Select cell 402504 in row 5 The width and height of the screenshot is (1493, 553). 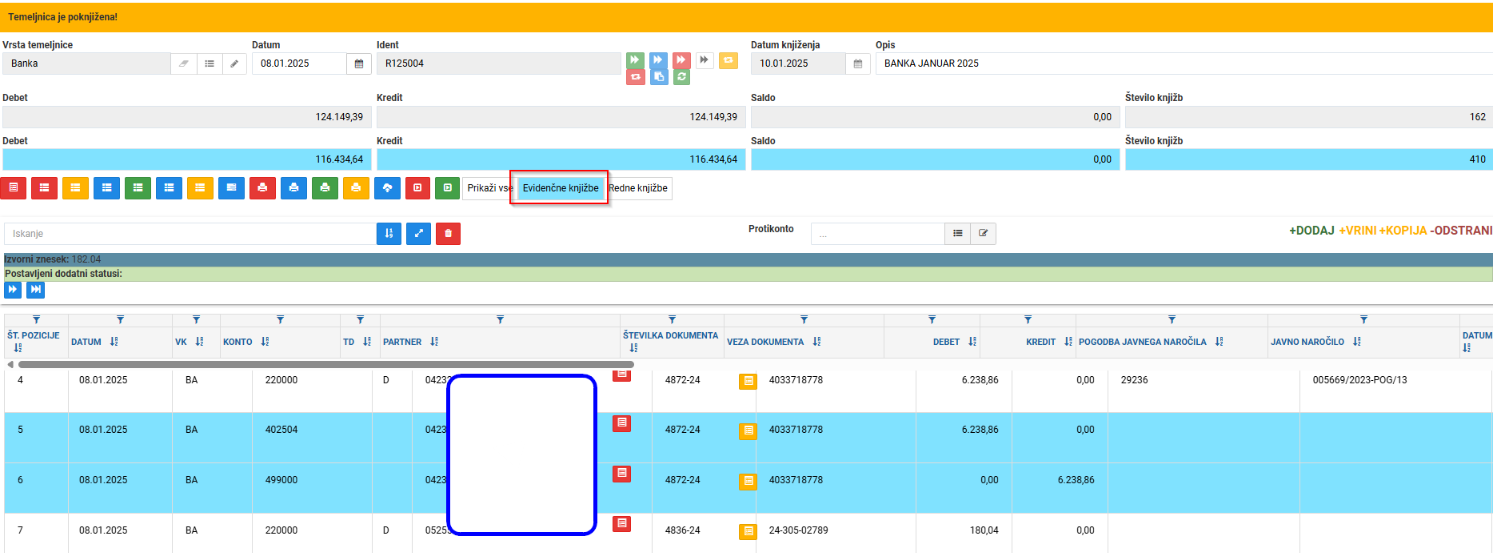coord(281,429)
